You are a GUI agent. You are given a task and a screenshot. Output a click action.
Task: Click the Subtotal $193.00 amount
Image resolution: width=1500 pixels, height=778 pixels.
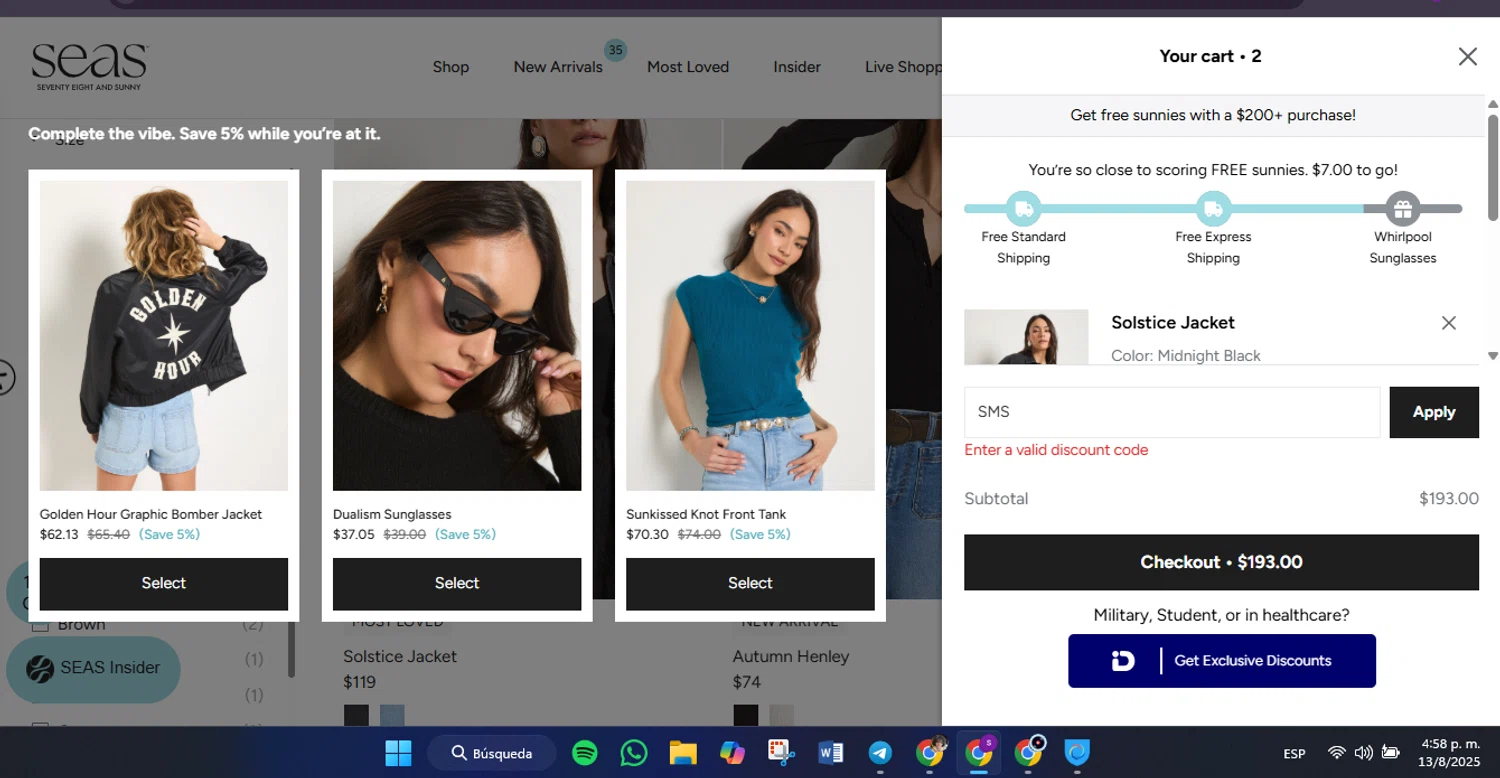coord(1449,499)
